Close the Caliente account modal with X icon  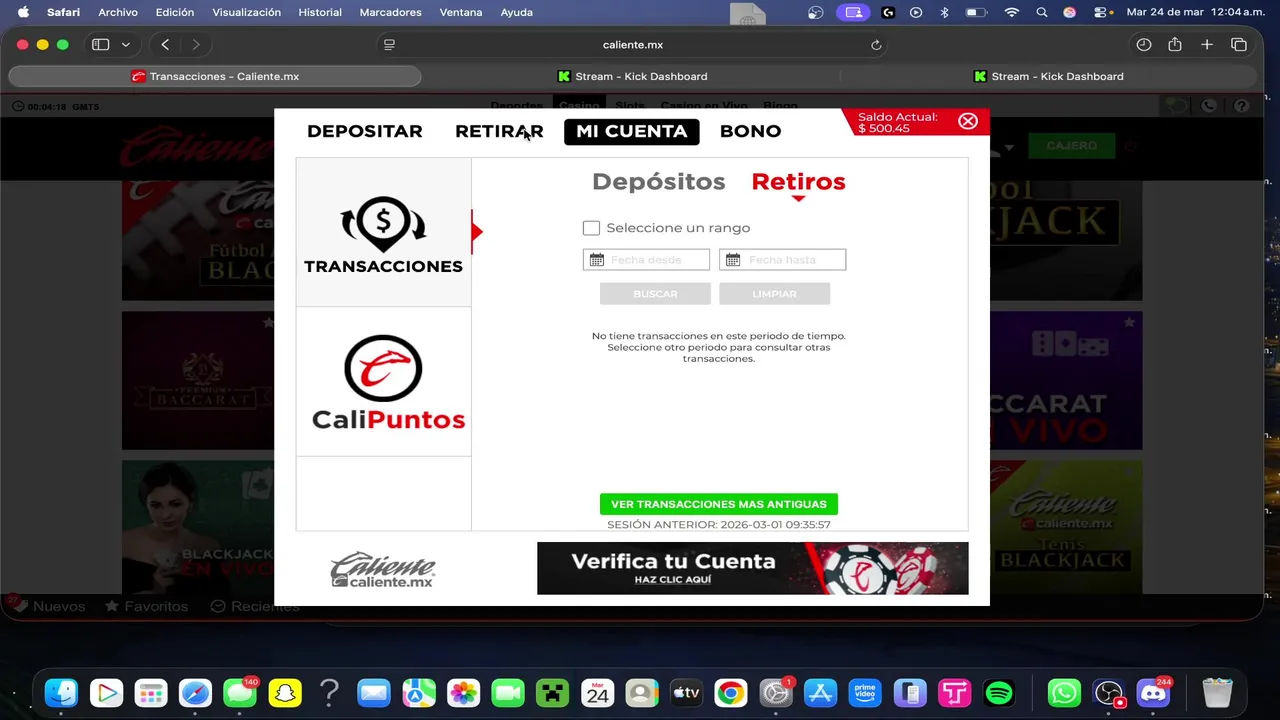pyautogui.click(x=968, y=121)
